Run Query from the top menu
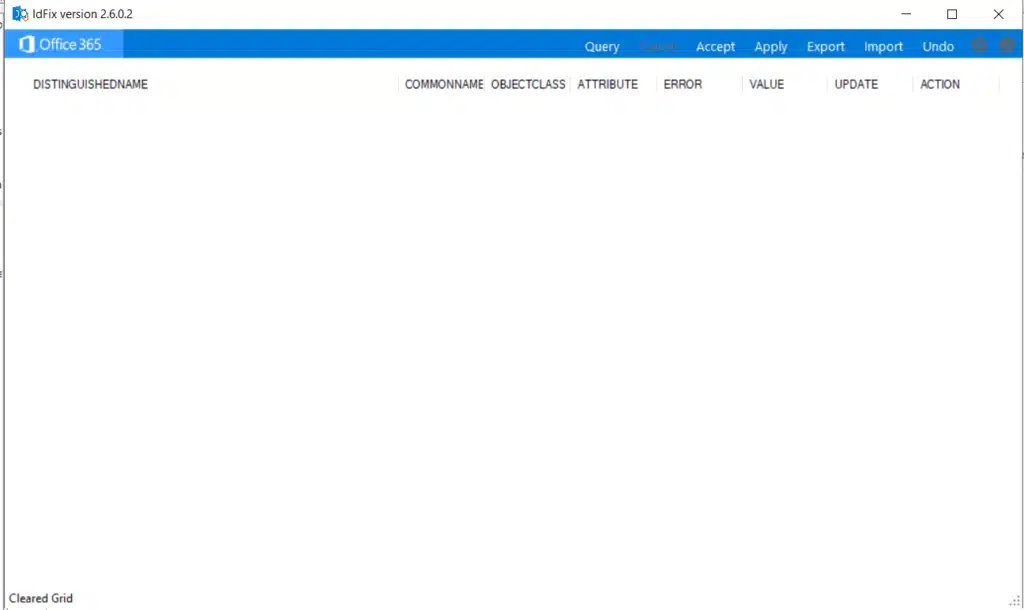The image size is (1024, 610). [x=602, y=47]
